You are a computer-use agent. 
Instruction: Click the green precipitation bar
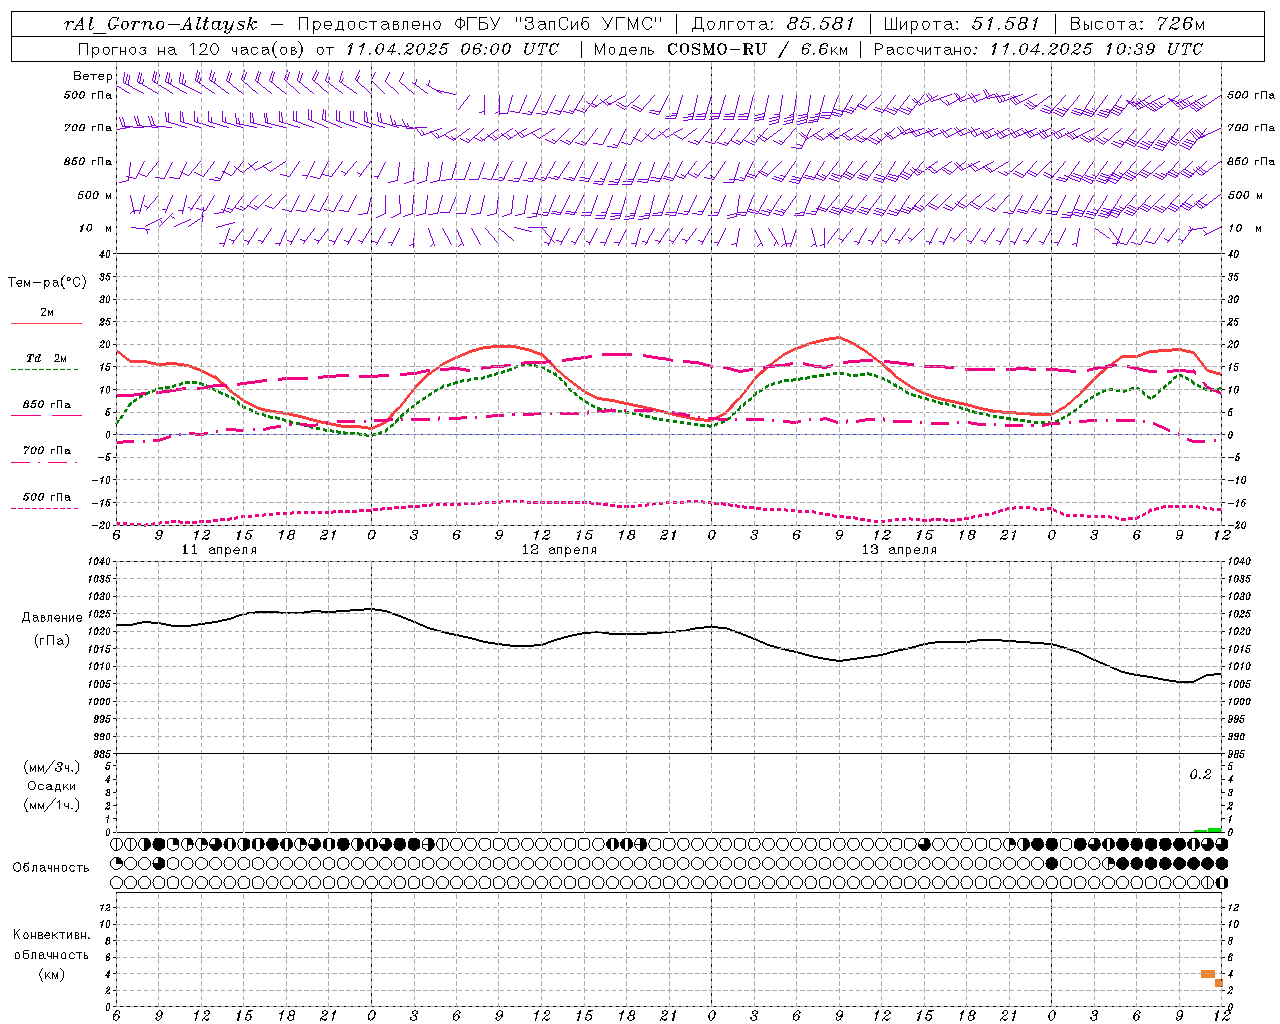1208,830
